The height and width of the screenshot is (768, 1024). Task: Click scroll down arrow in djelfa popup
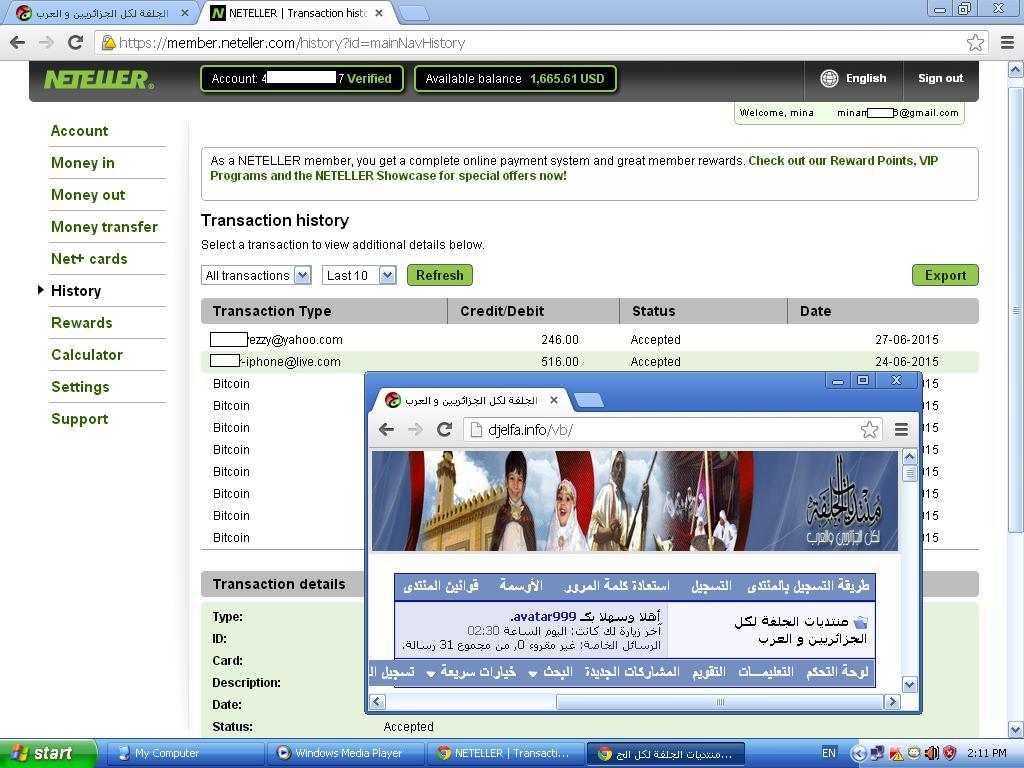pyautogui.click(x=909, y=684)
